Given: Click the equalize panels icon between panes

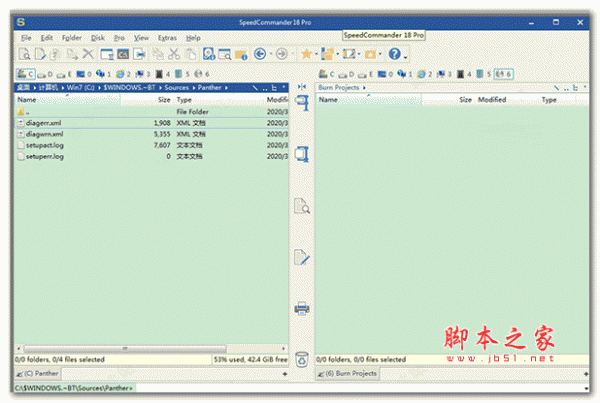Looking at the screenshot, I should click(x=302, y=87).
